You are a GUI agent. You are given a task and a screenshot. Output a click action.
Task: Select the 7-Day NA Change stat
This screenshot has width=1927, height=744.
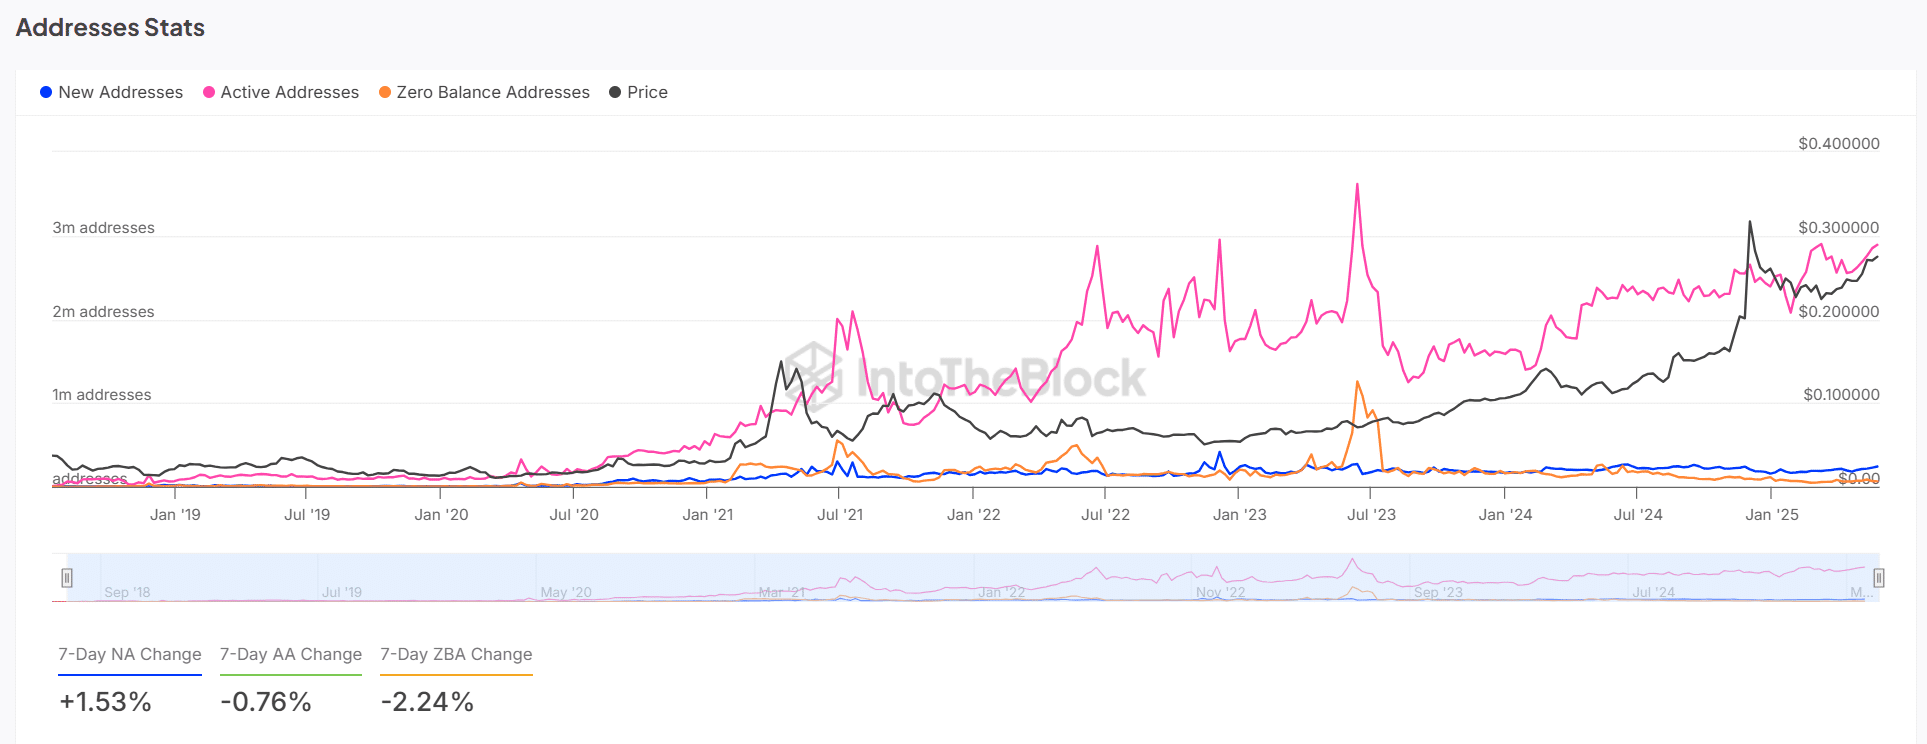(129, 654)
